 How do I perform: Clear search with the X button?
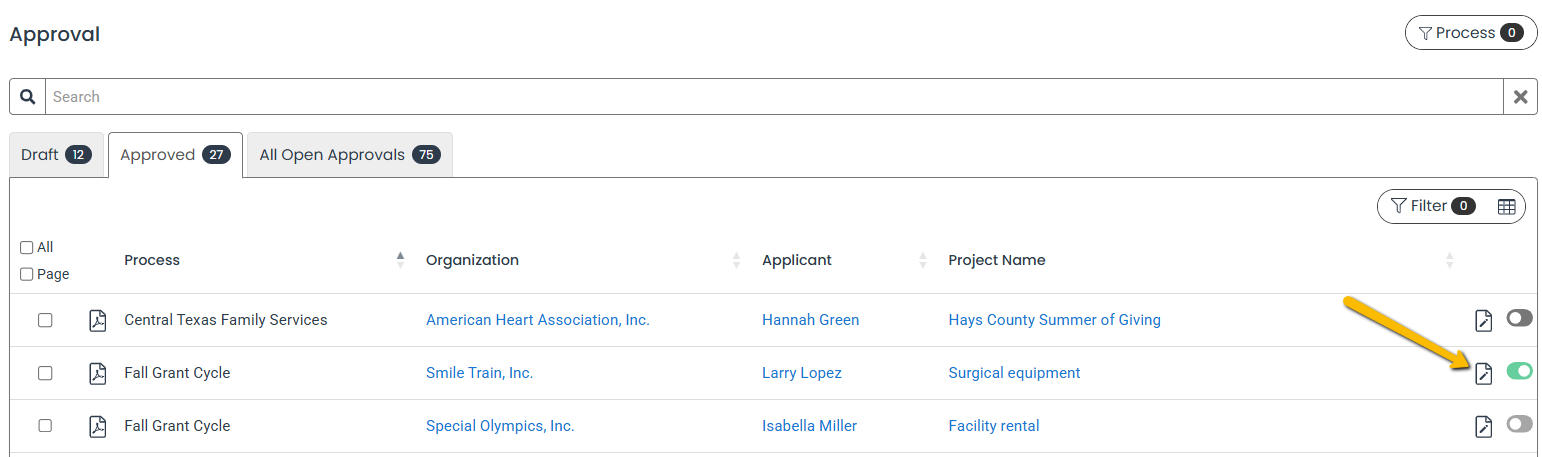1520,97
